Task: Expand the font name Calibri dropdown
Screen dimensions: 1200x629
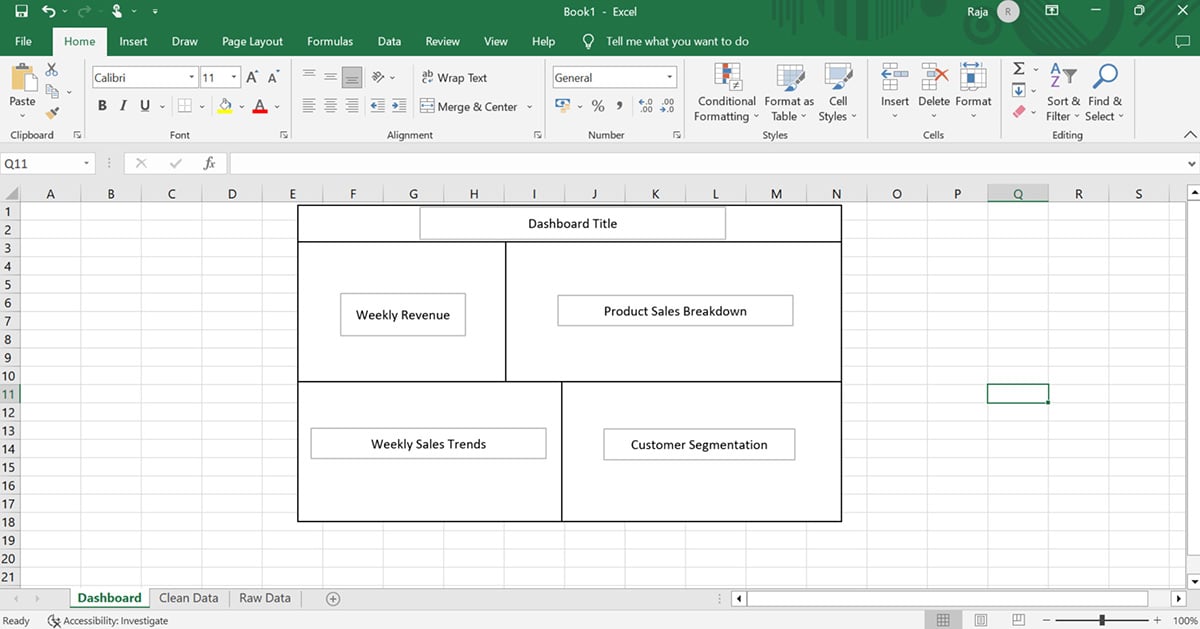Action: tap(192, 78)
